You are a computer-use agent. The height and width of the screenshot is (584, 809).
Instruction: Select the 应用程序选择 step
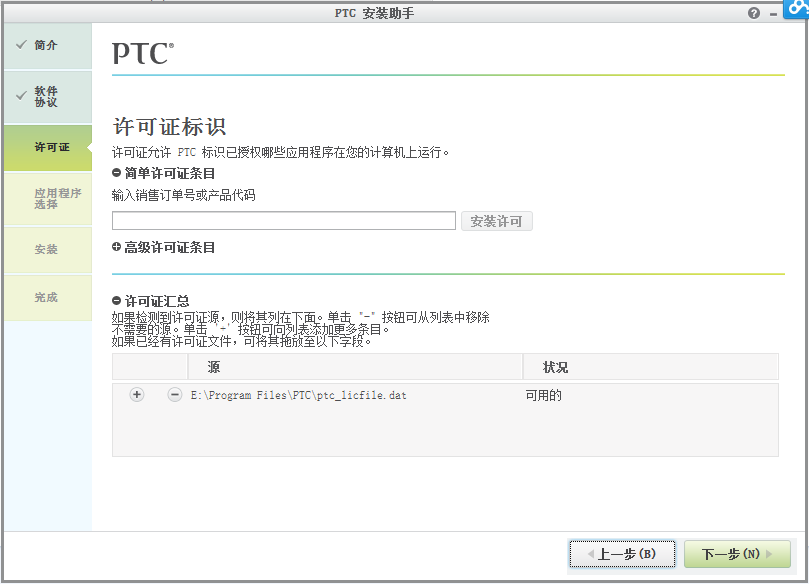click(48, 199)
